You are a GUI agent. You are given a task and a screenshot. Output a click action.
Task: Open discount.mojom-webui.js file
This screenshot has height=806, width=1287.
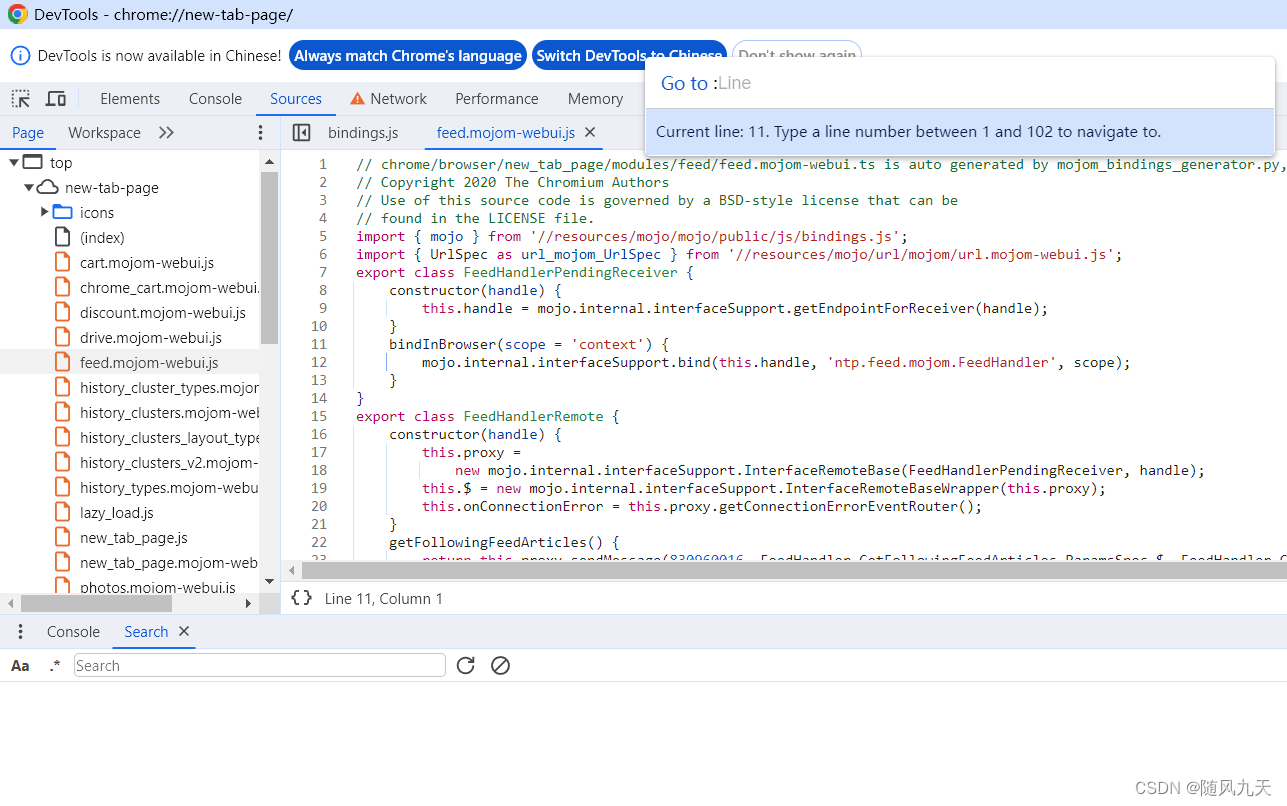(x=163, y=312)
